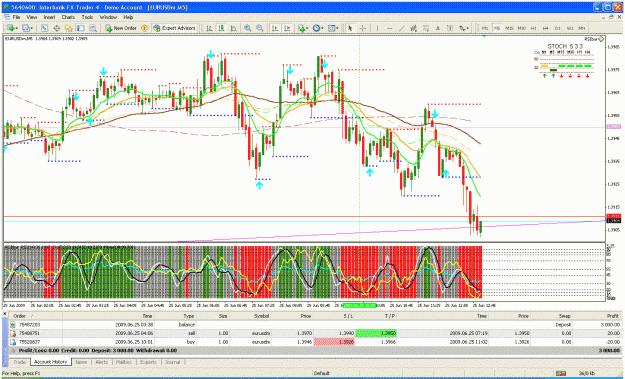Image resolution: width=625 pixels, height=379 pixels.
Task: Switch to the Journal tab
Action: point(173,362)
